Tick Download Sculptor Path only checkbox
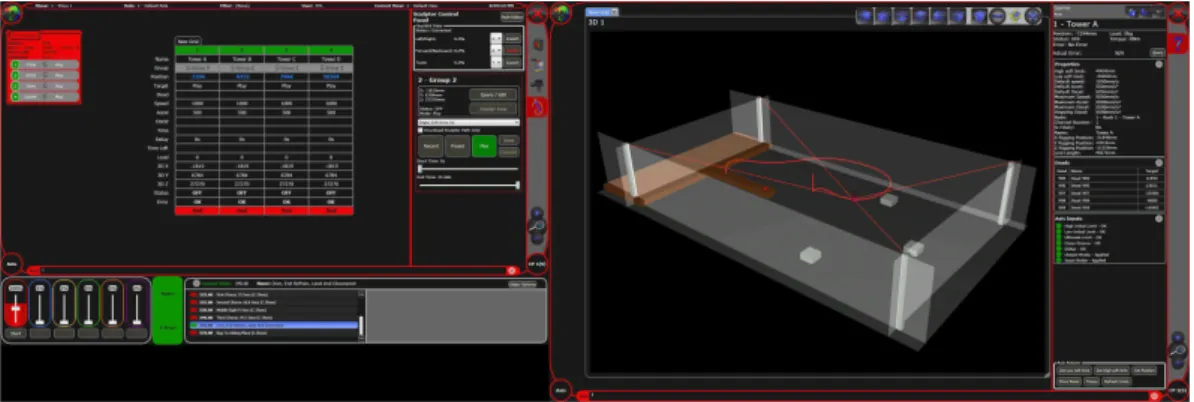The image size is (1194, 402). [420, 129]
